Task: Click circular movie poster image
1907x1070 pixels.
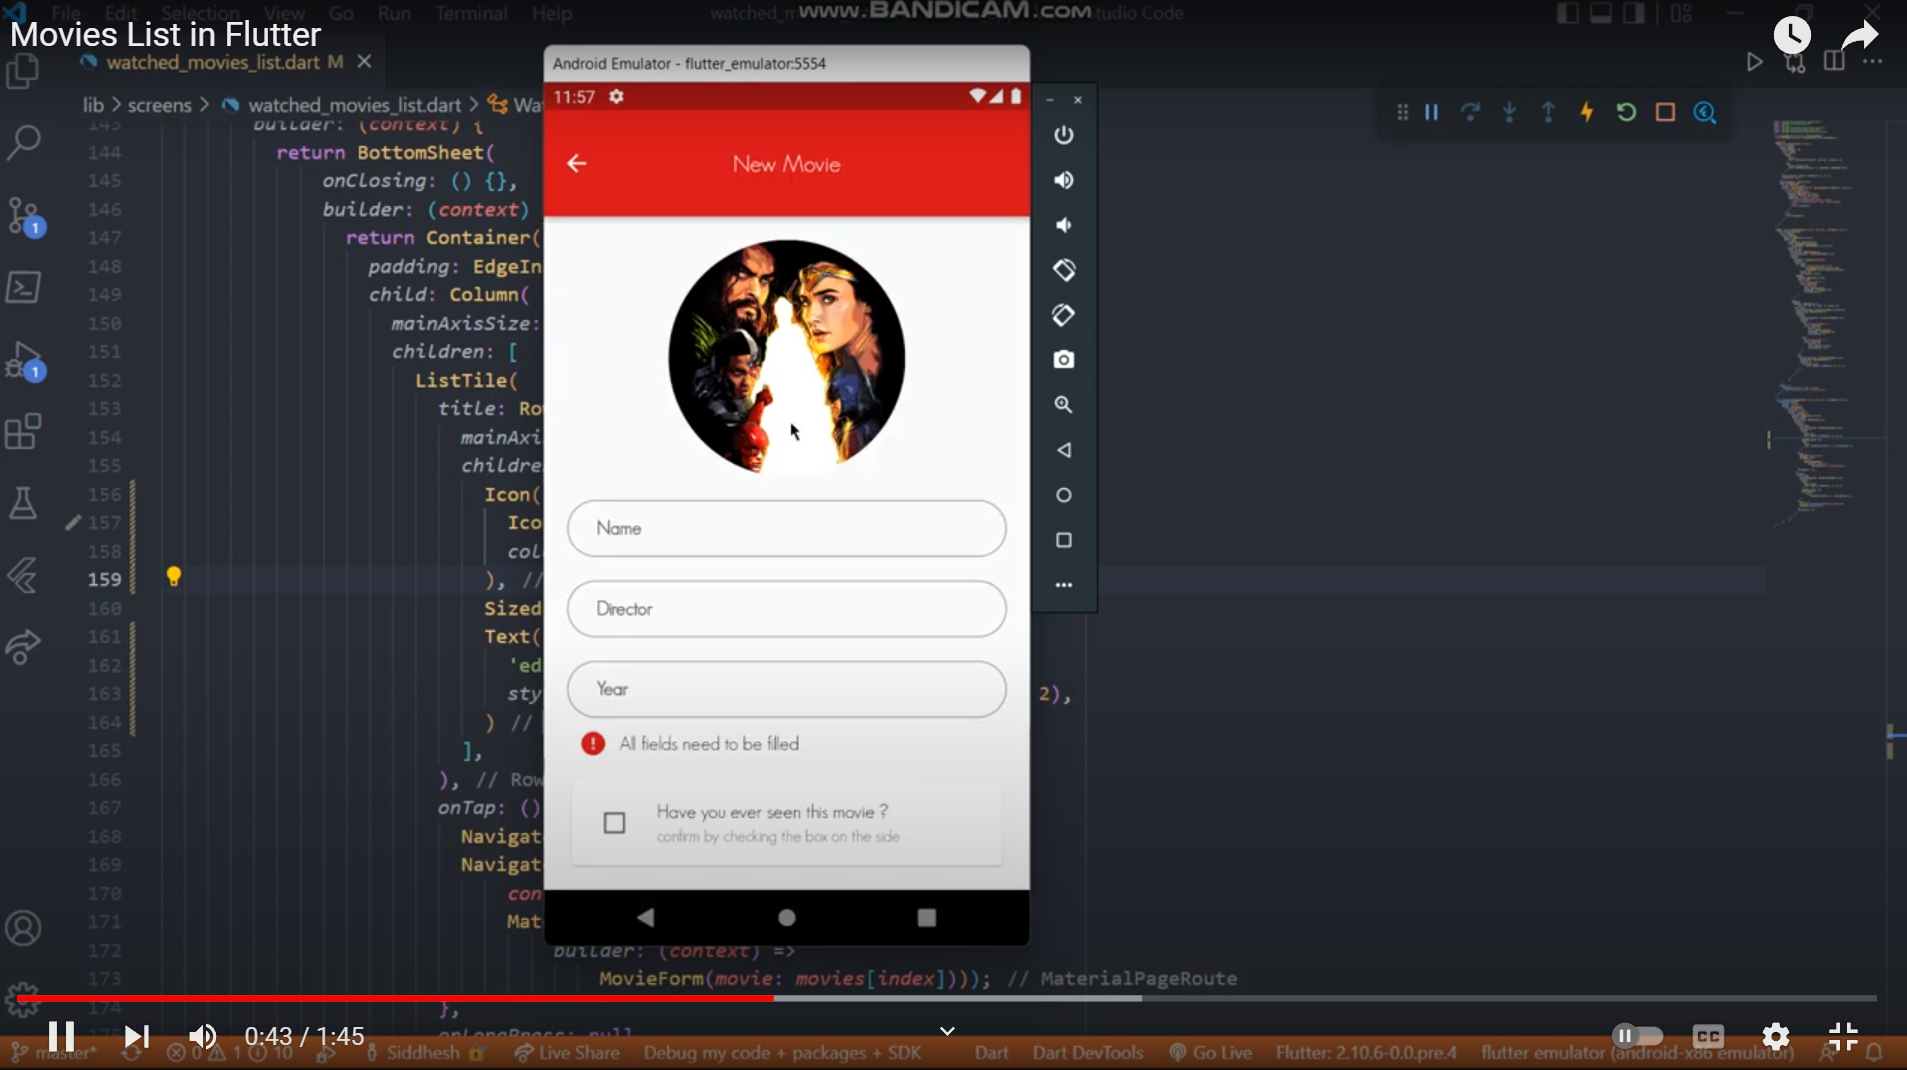Action: click(x=786, y=356)
